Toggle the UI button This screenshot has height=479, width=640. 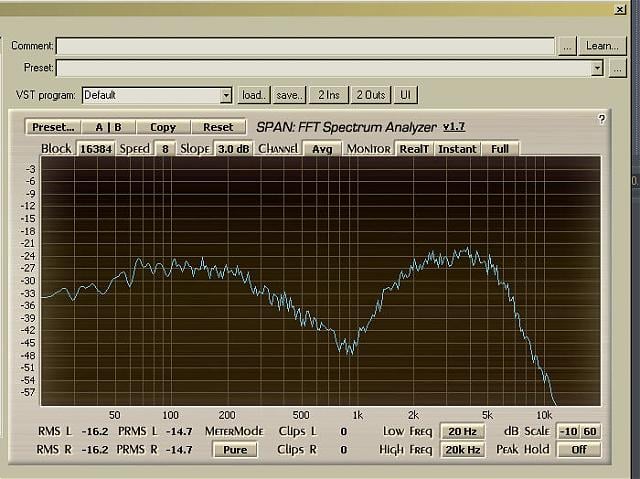[x=405, y=95]
